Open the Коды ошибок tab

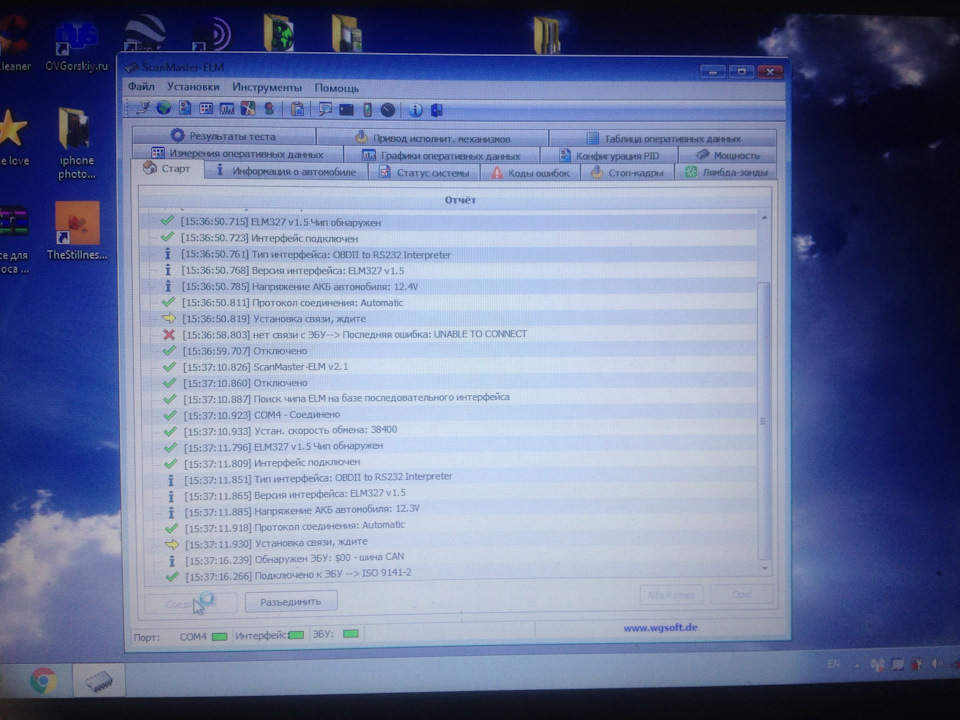[530, 173]
